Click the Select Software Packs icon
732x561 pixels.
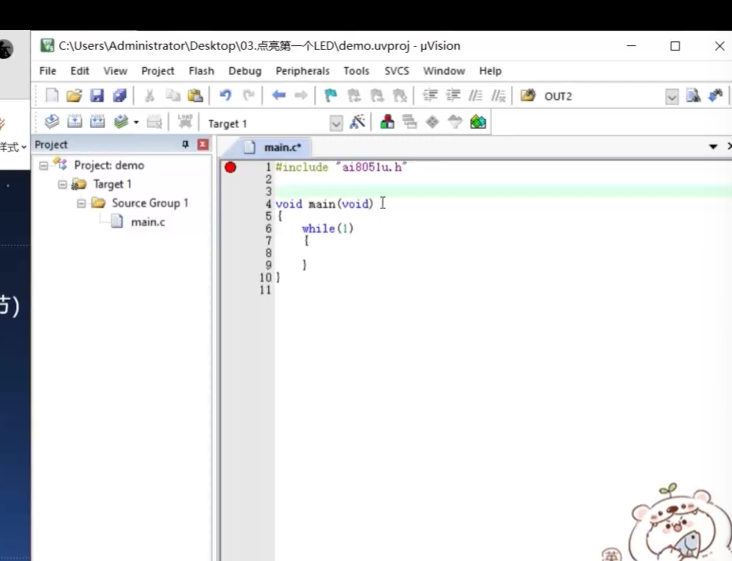(455, 122)
